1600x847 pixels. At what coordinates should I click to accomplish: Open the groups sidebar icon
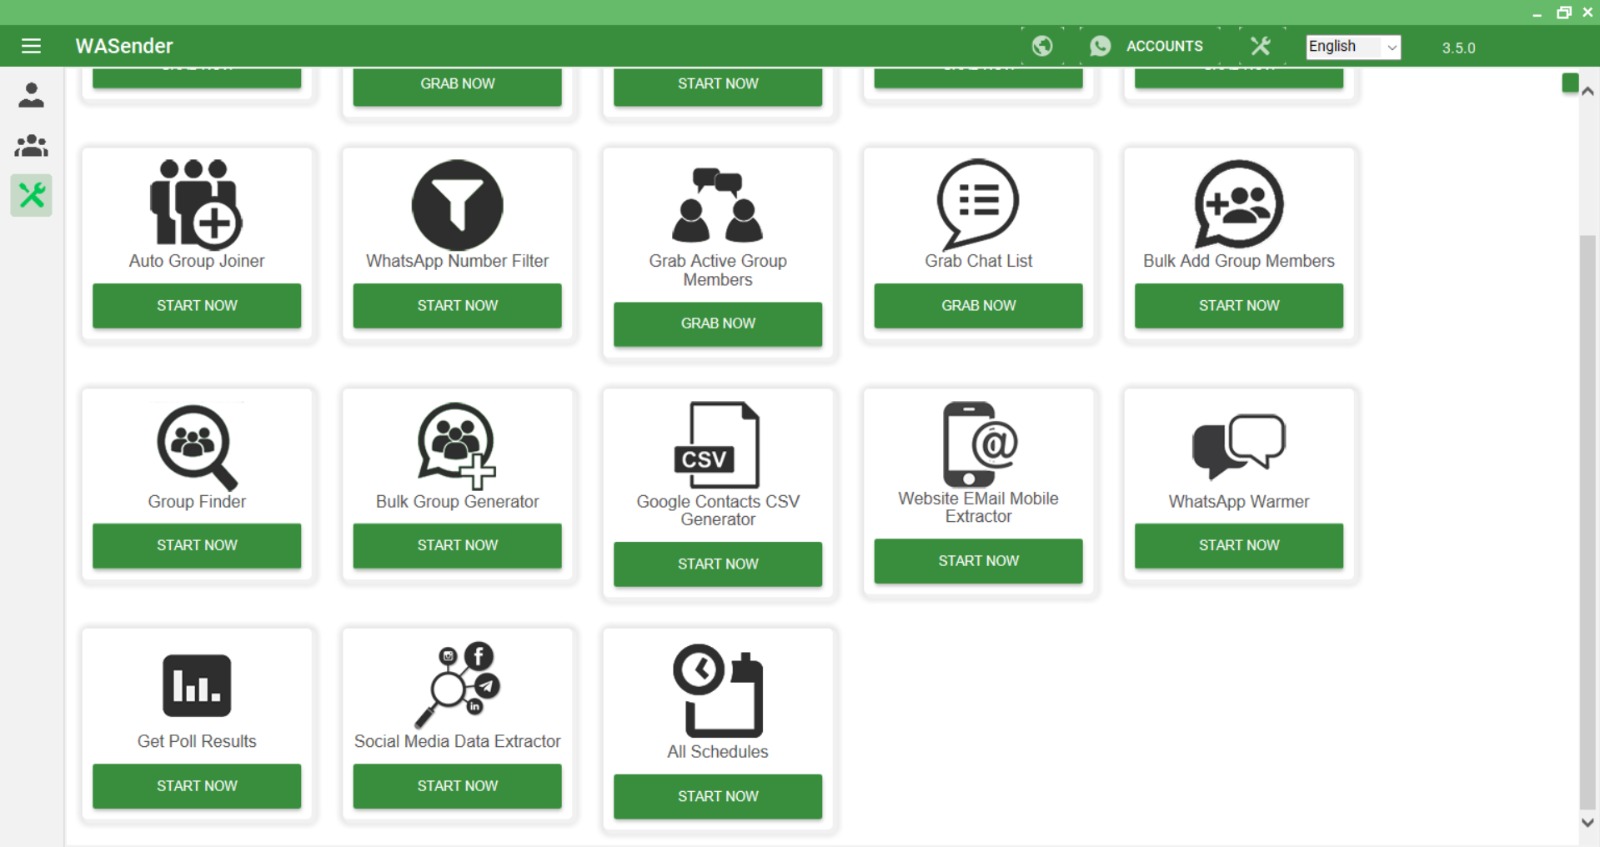pyautogui.click(x=31, y=146)
